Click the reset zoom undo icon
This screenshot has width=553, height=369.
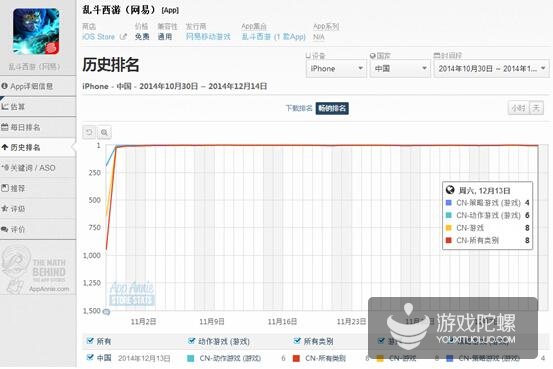point(89,132)
